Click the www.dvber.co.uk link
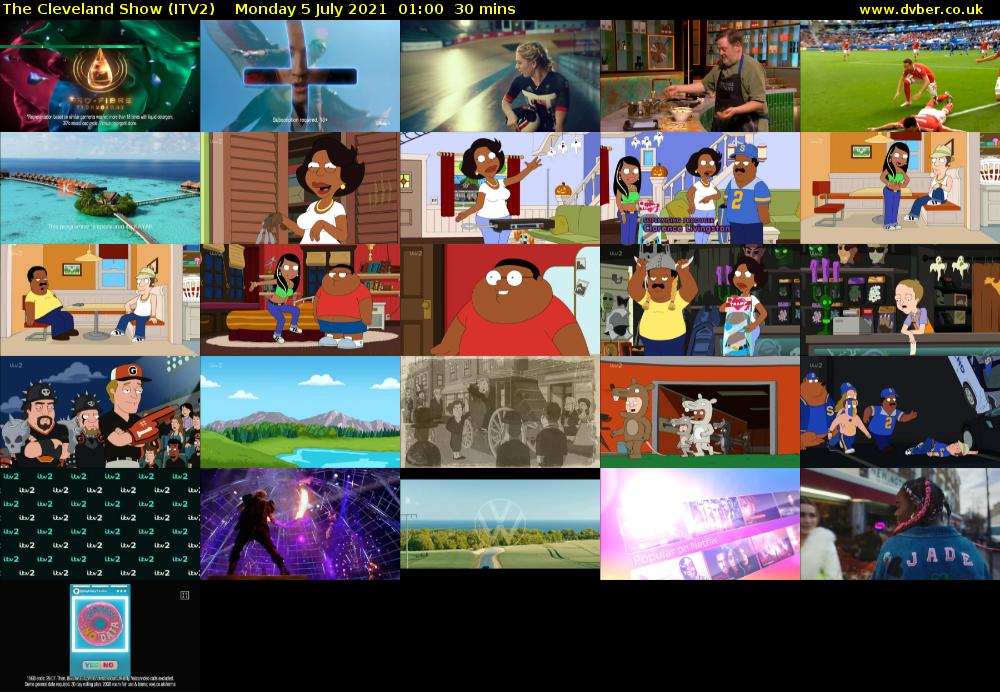1000x692 pixels. (x=921, y=10)
